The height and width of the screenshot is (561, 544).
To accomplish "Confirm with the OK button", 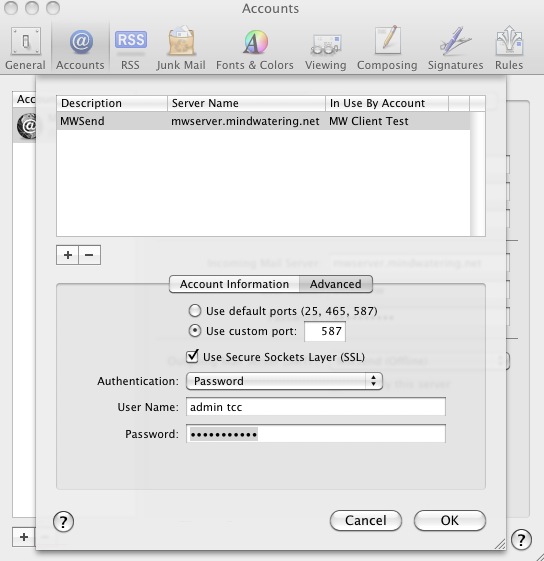I will [450, 520].
